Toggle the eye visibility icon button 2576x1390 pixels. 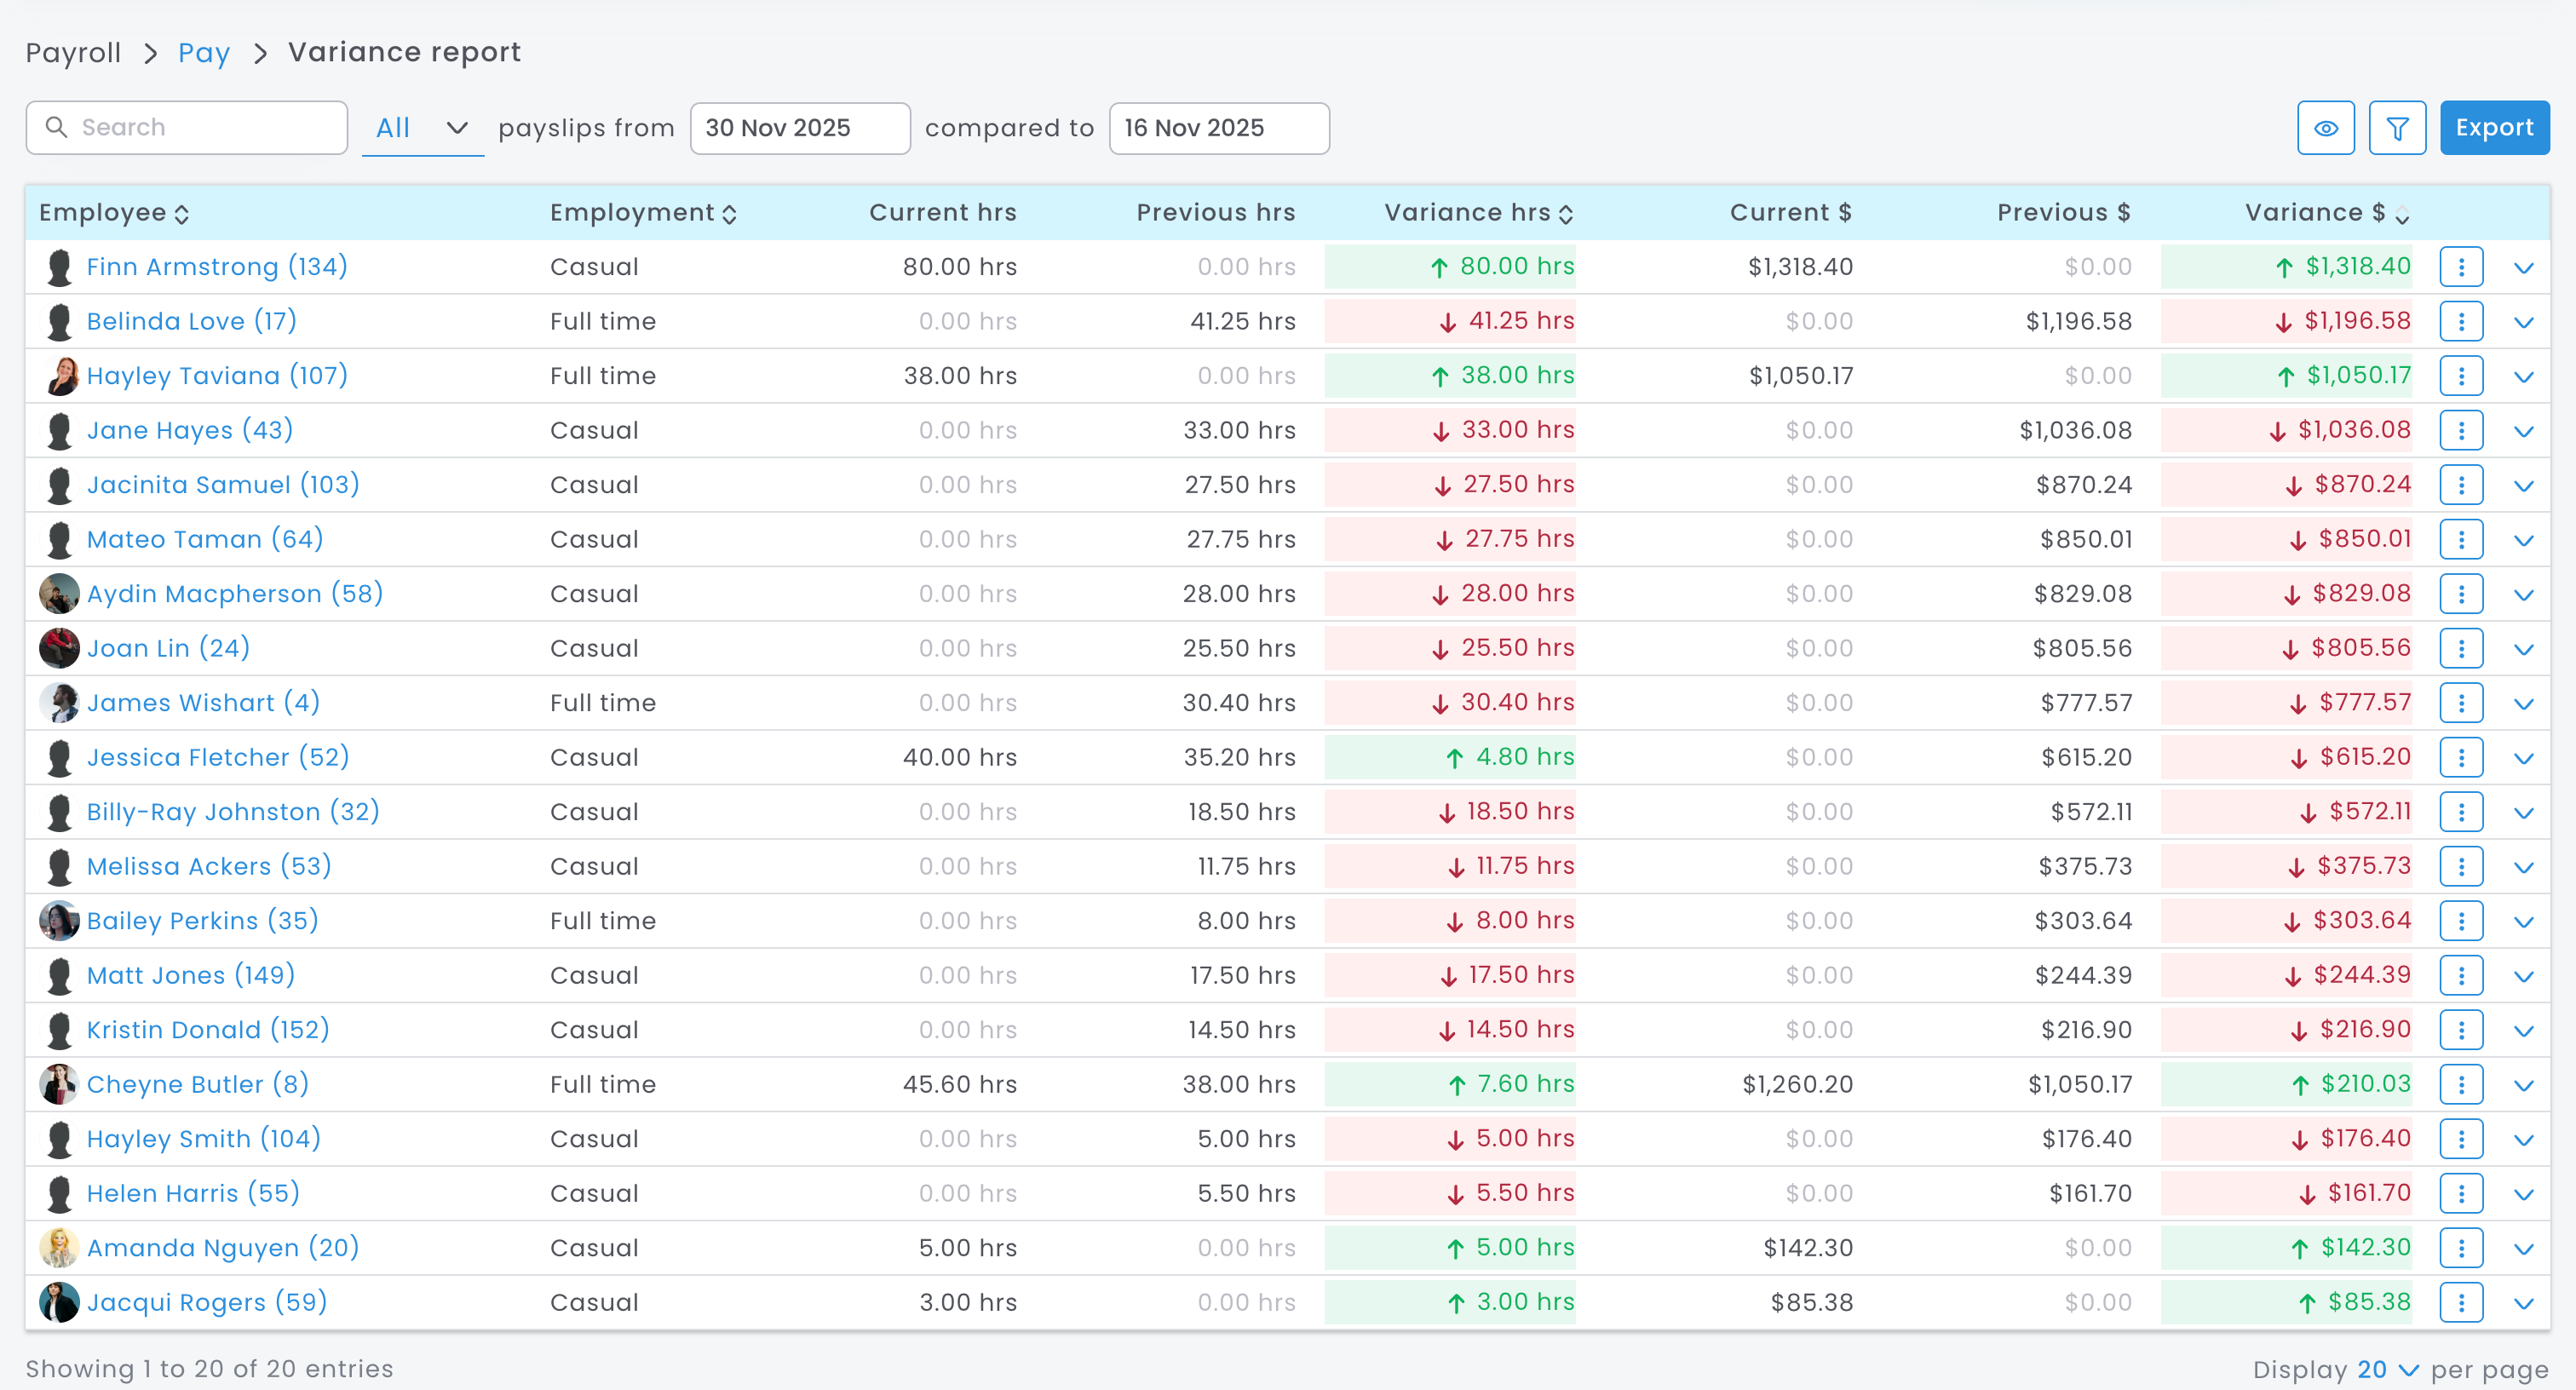[2325, 128]
